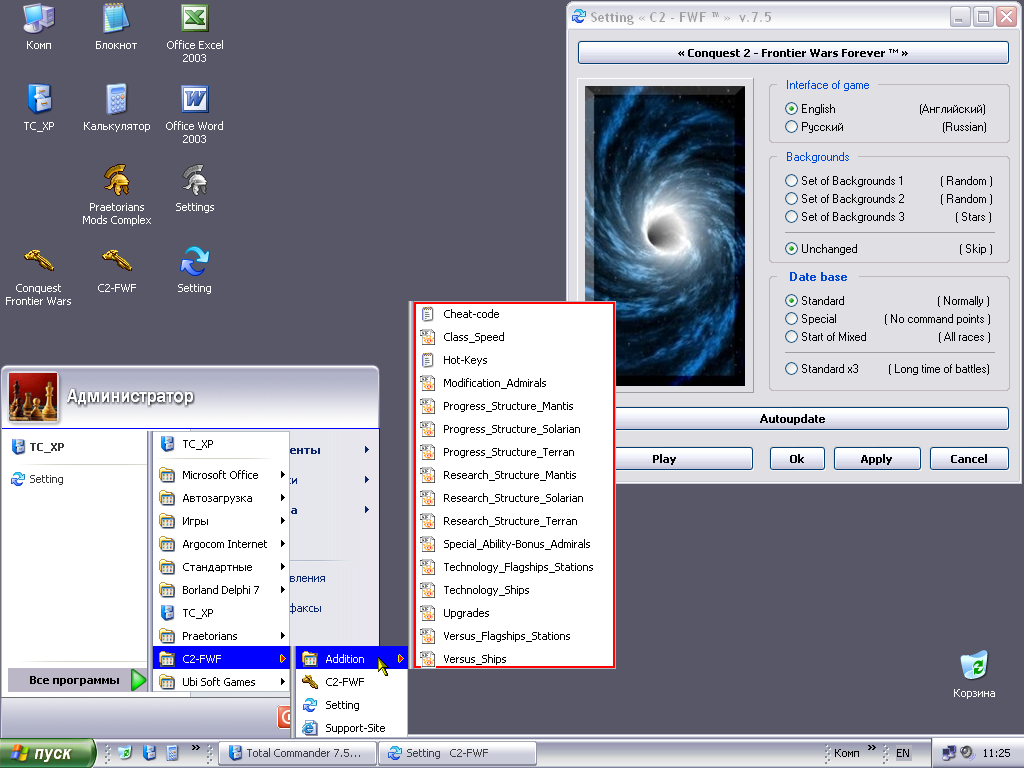Click the Technology_Ships file icon

tap(428, 590)
